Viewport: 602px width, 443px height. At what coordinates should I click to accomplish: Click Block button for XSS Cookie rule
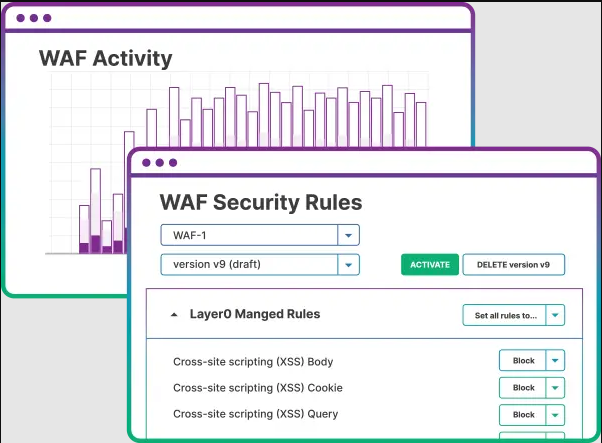(523, 388)
